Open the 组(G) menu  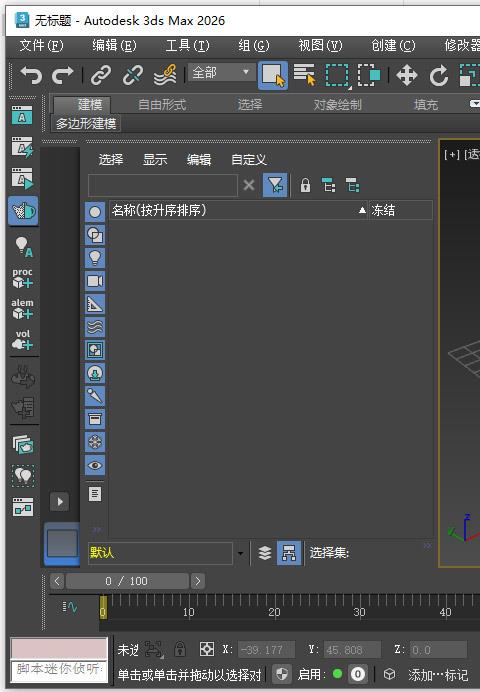(x=254, y=45)
